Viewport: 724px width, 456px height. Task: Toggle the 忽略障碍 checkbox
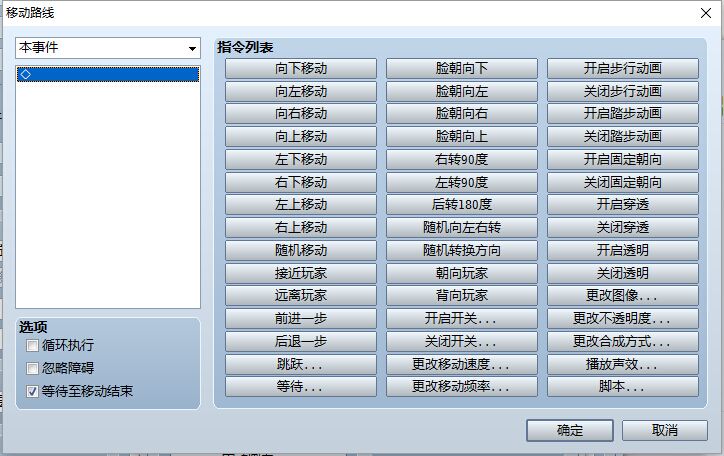click(32, 368)
